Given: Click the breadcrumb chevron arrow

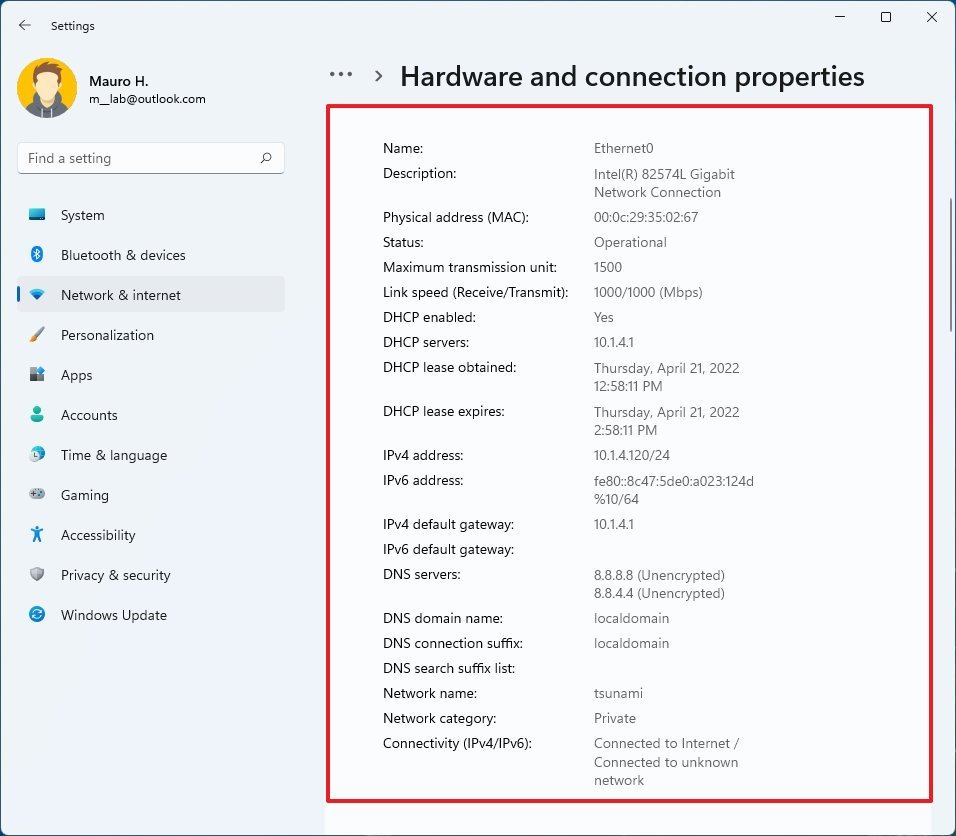Looking at the screenshot, I should point(379,76).
